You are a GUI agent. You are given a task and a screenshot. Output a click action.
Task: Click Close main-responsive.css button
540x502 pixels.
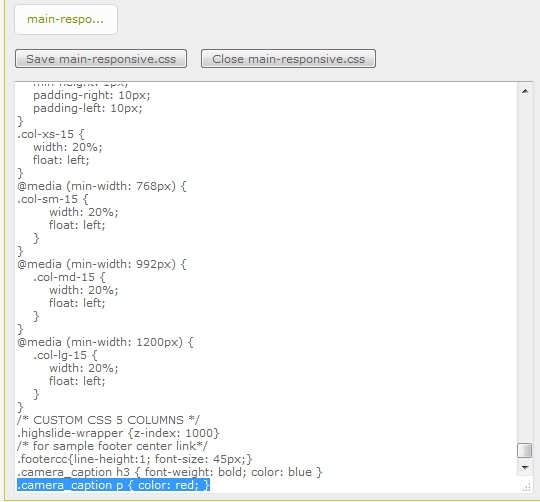click(288, 59)
